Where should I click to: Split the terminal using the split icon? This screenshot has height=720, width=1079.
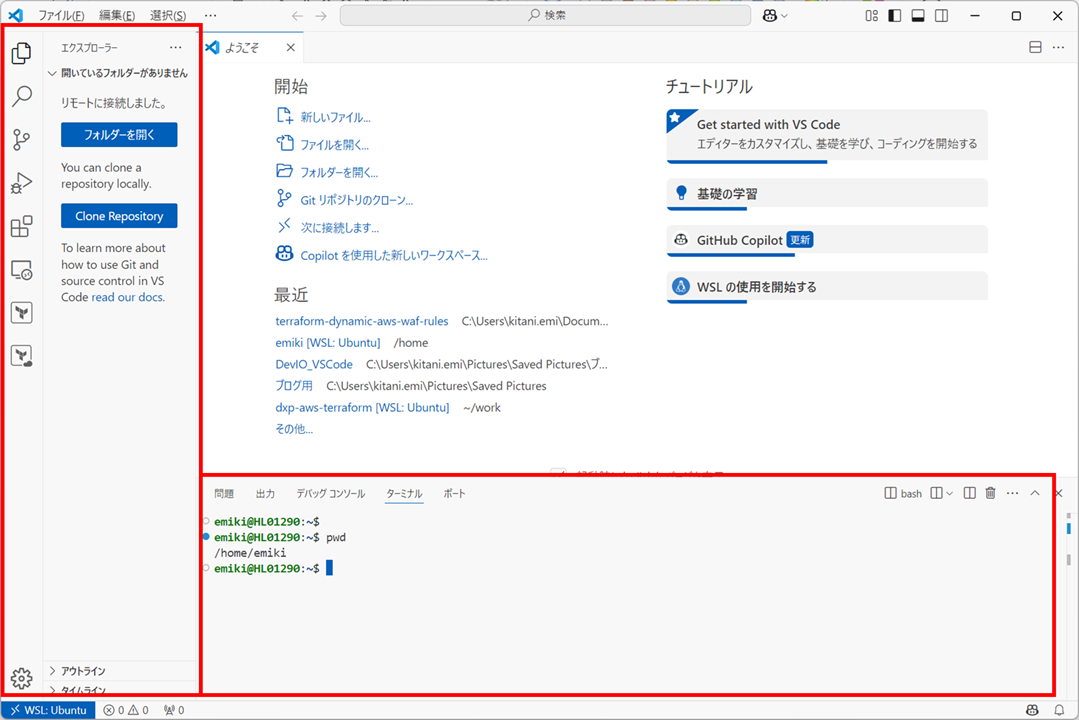click(970, 493)
